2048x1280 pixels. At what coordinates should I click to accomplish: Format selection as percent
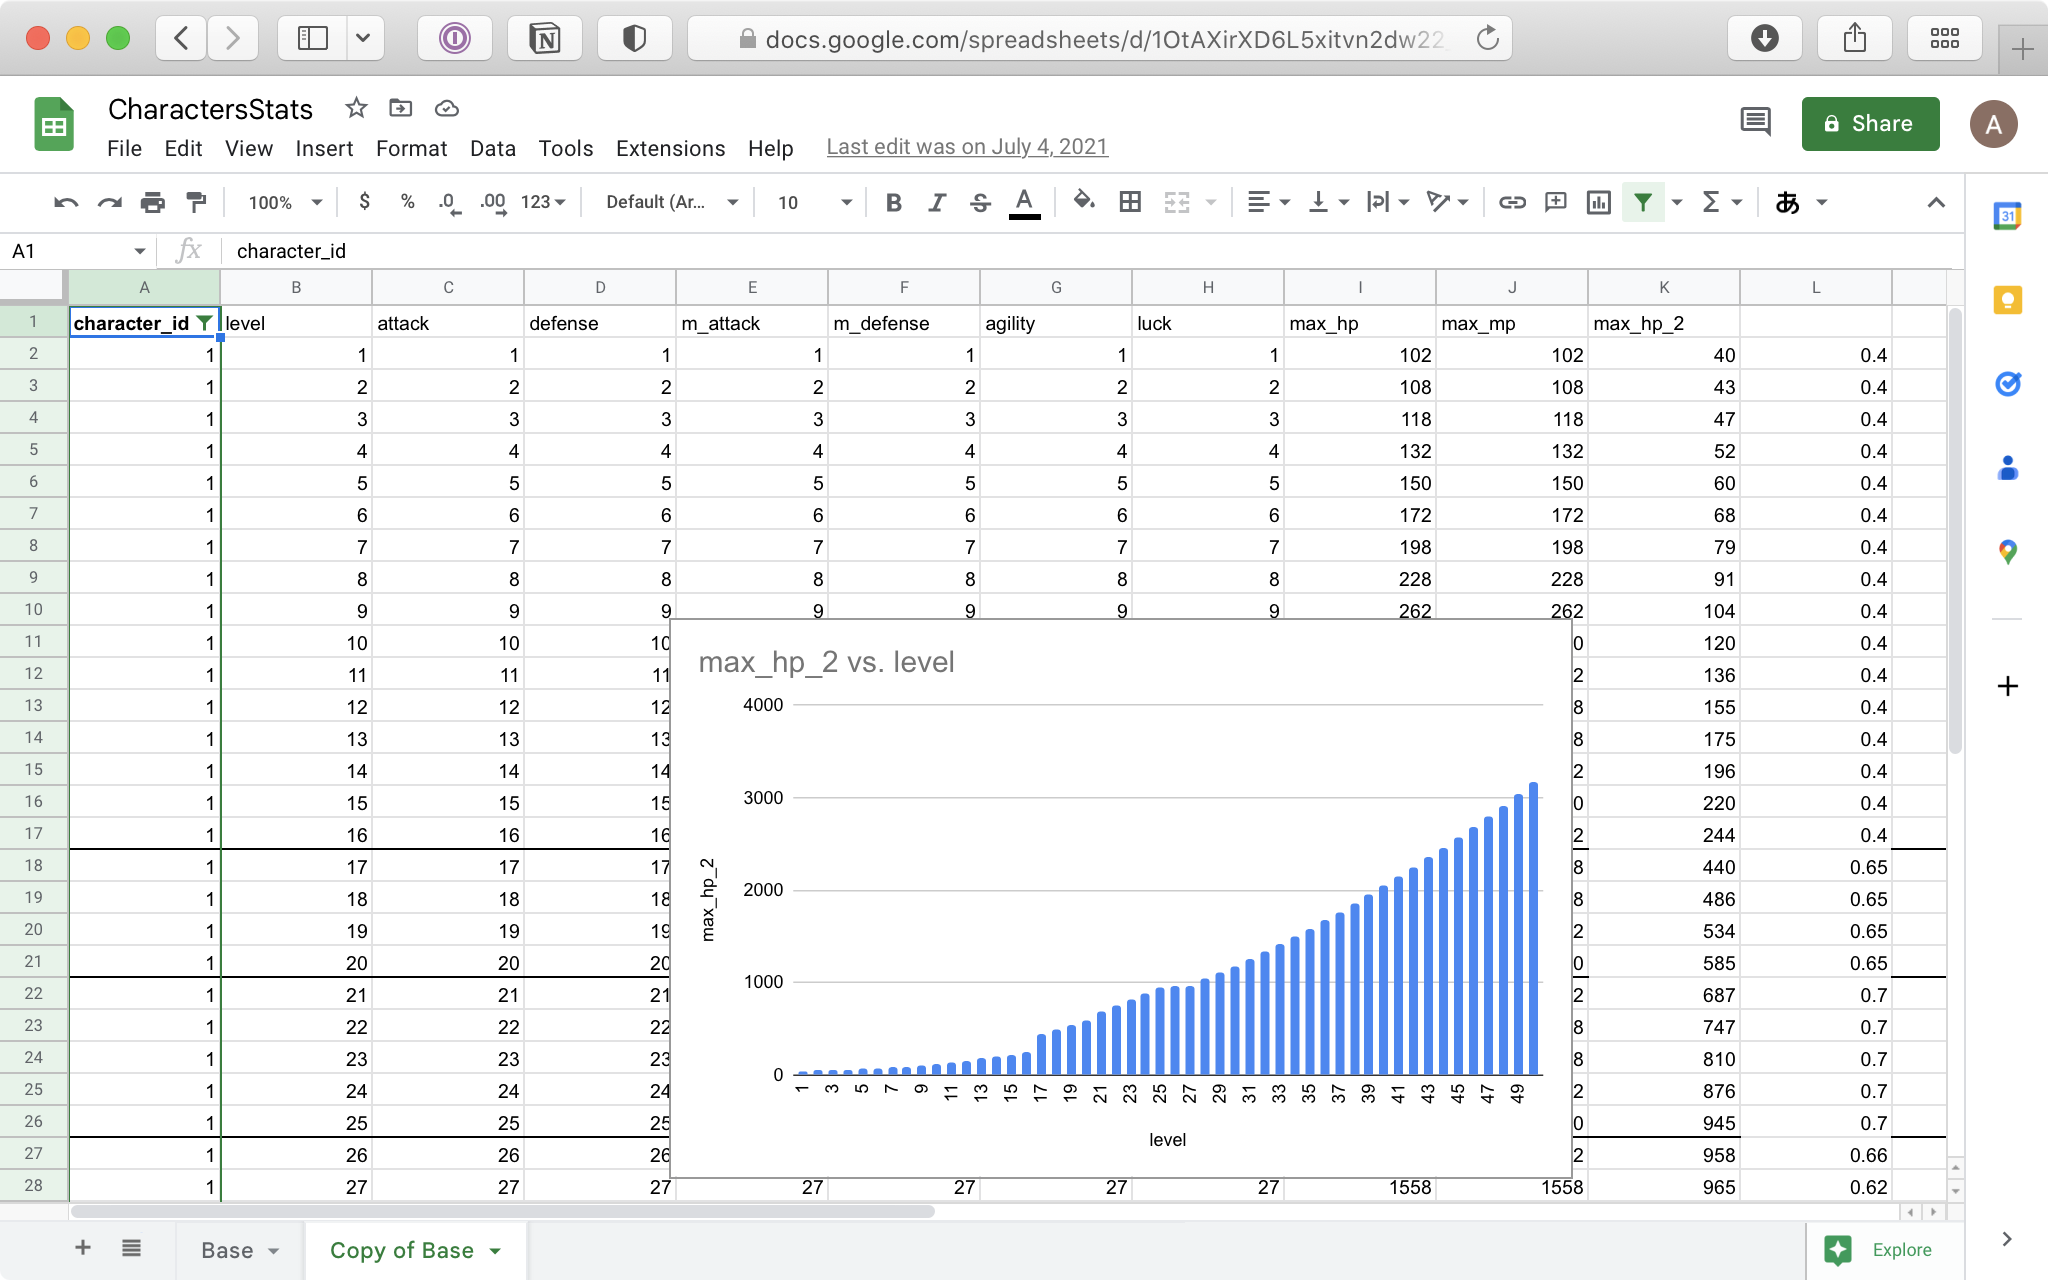click(407, 202)
